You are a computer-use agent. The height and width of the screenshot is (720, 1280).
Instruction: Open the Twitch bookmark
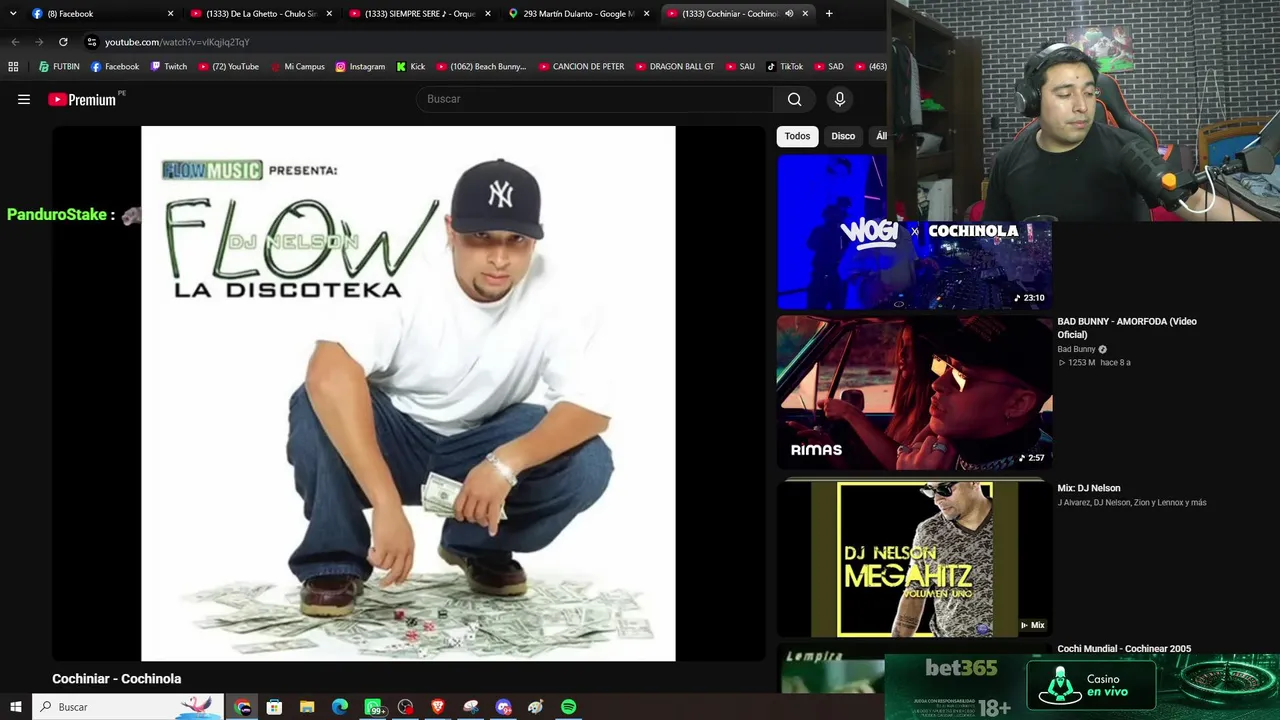(168, 67)
